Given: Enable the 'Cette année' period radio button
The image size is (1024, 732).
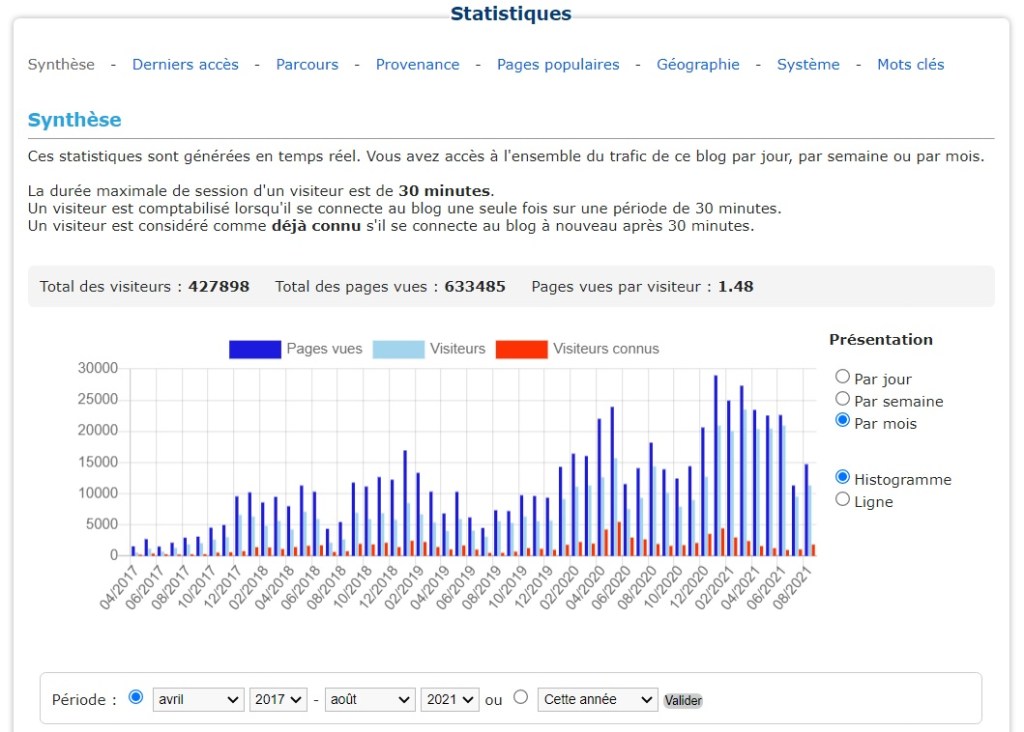Looking at the screenshot, I should click(x=520, y=697).
